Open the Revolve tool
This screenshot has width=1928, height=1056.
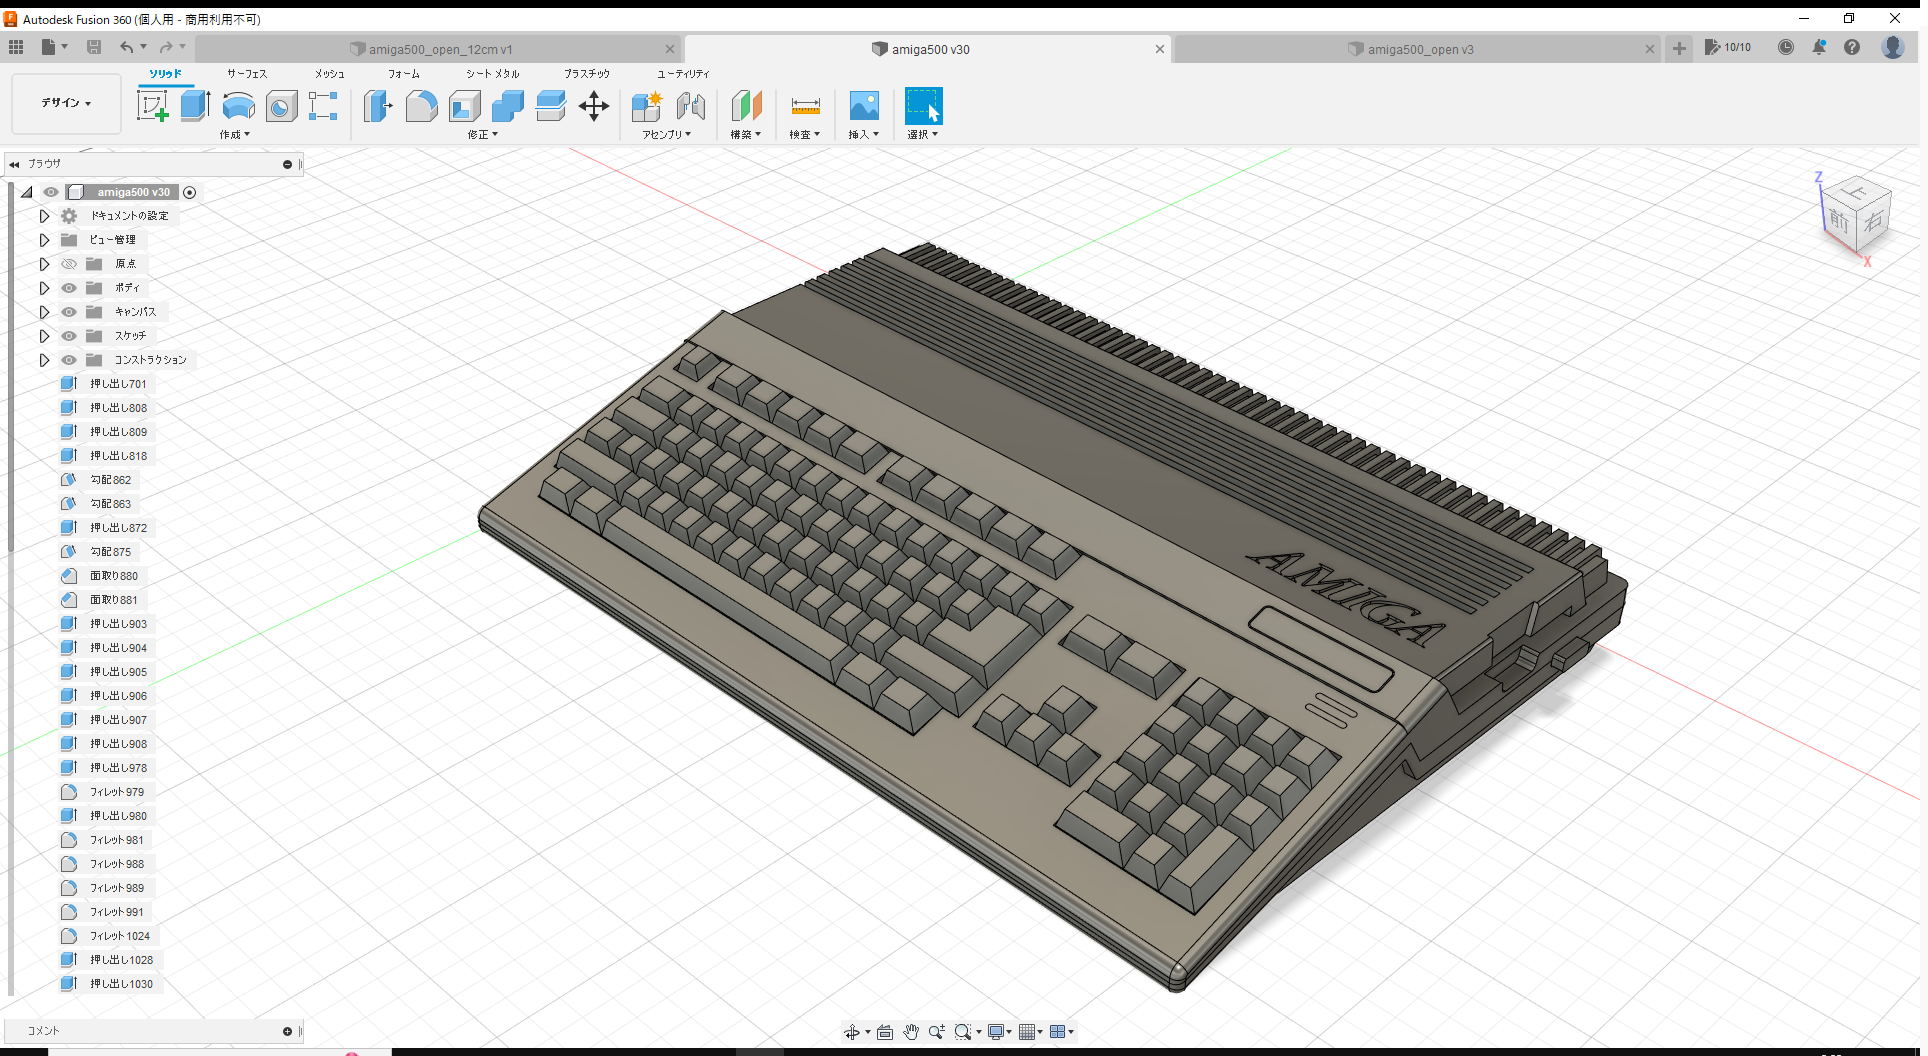pyautogui.click(x=238, y=107)
